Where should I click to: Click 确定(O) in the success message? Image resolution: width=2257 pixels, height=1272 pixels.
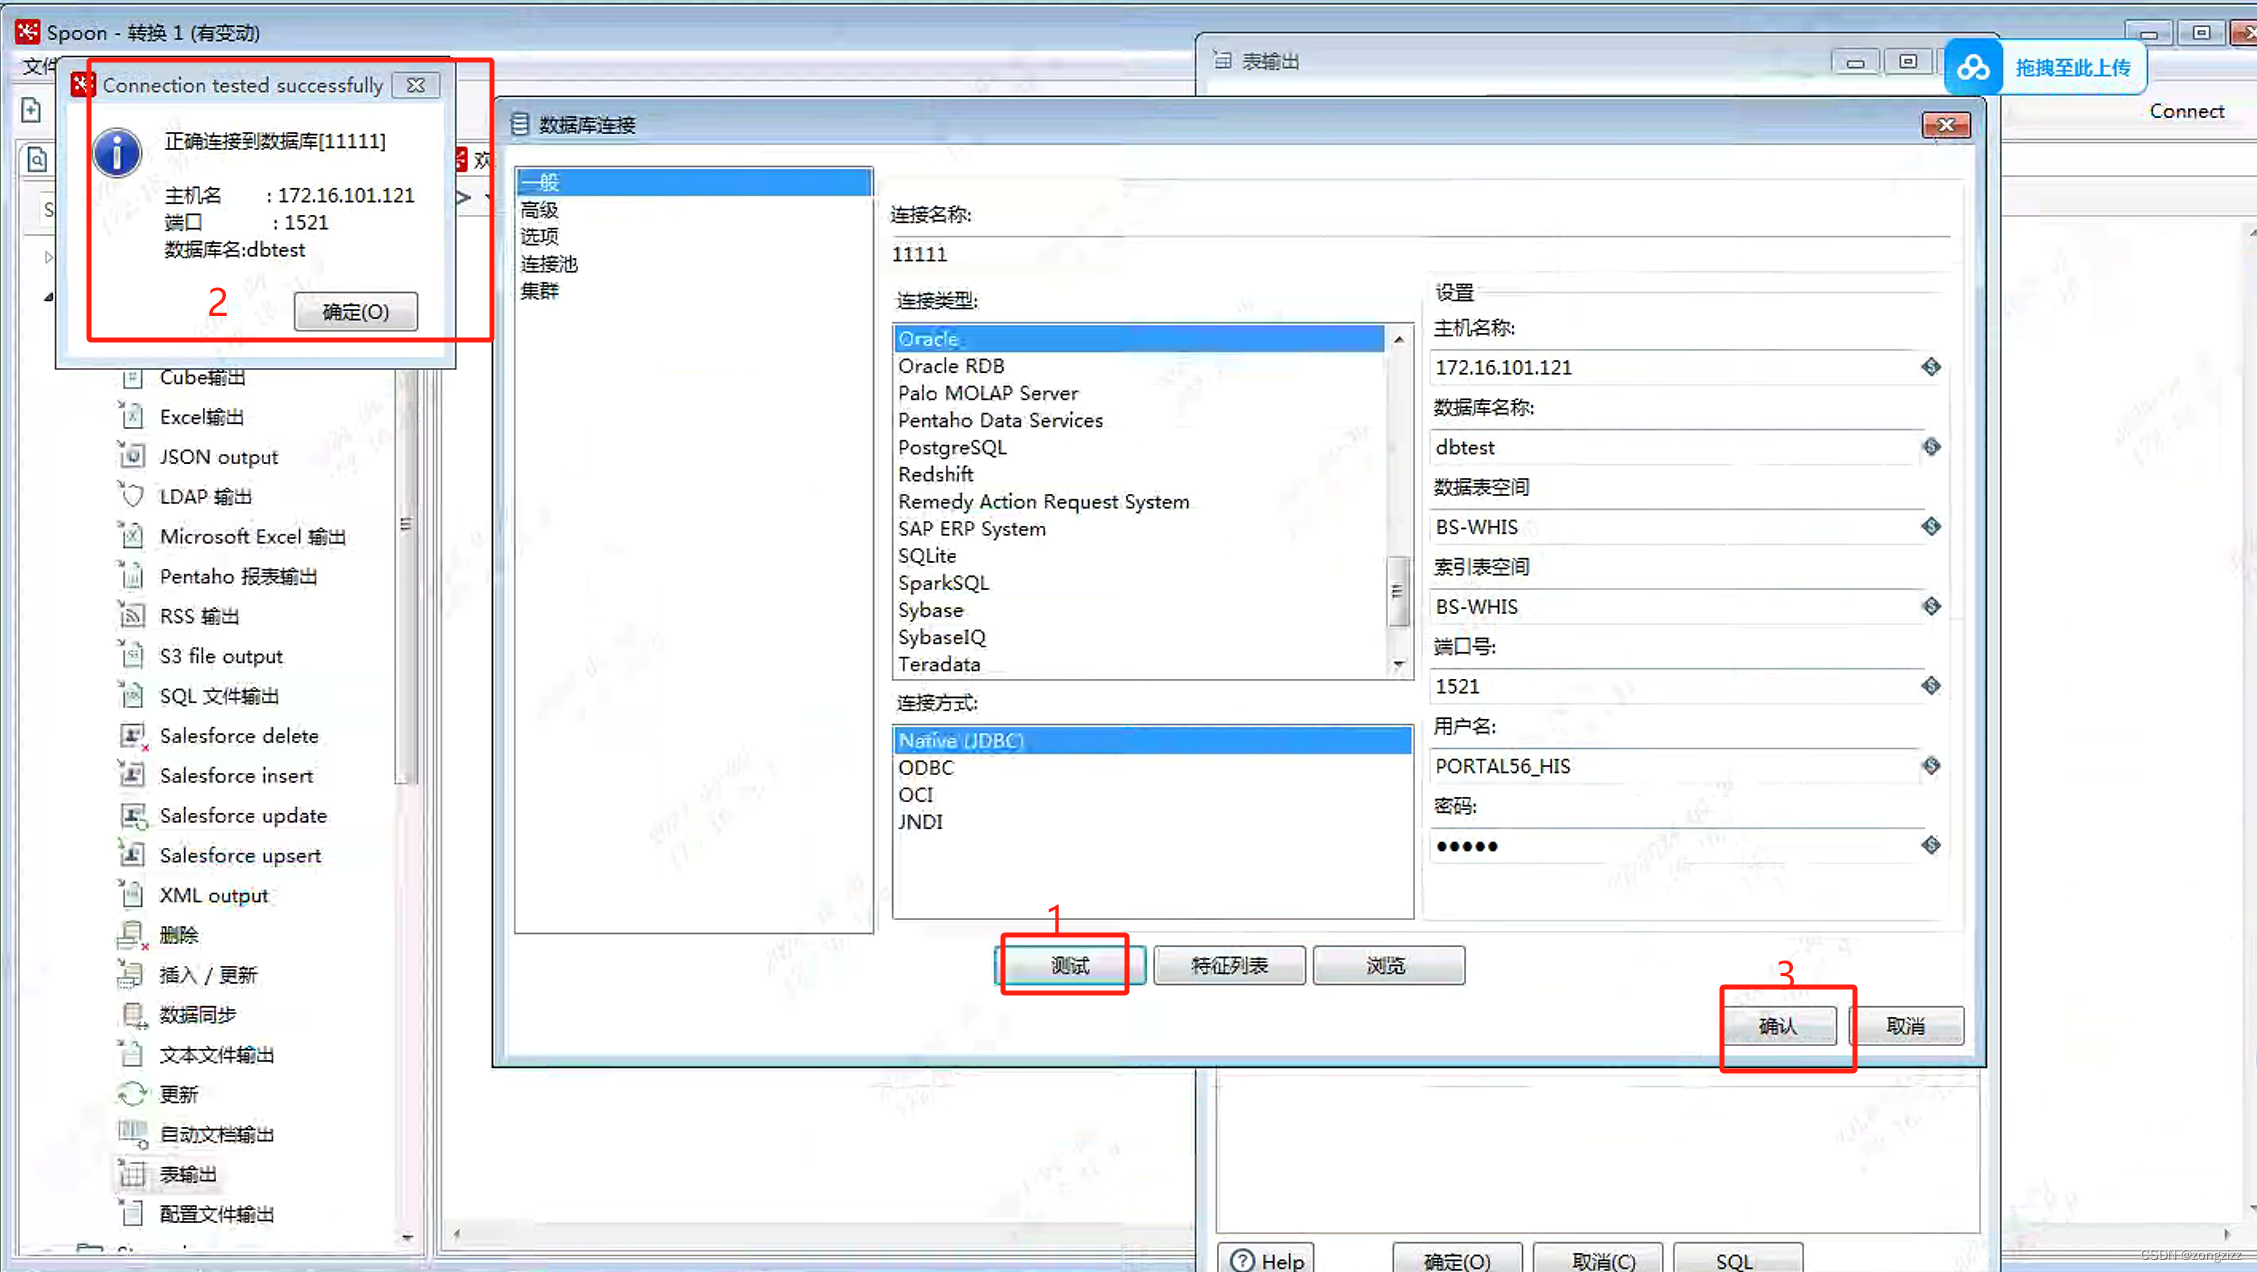click(x=356, y=312)
